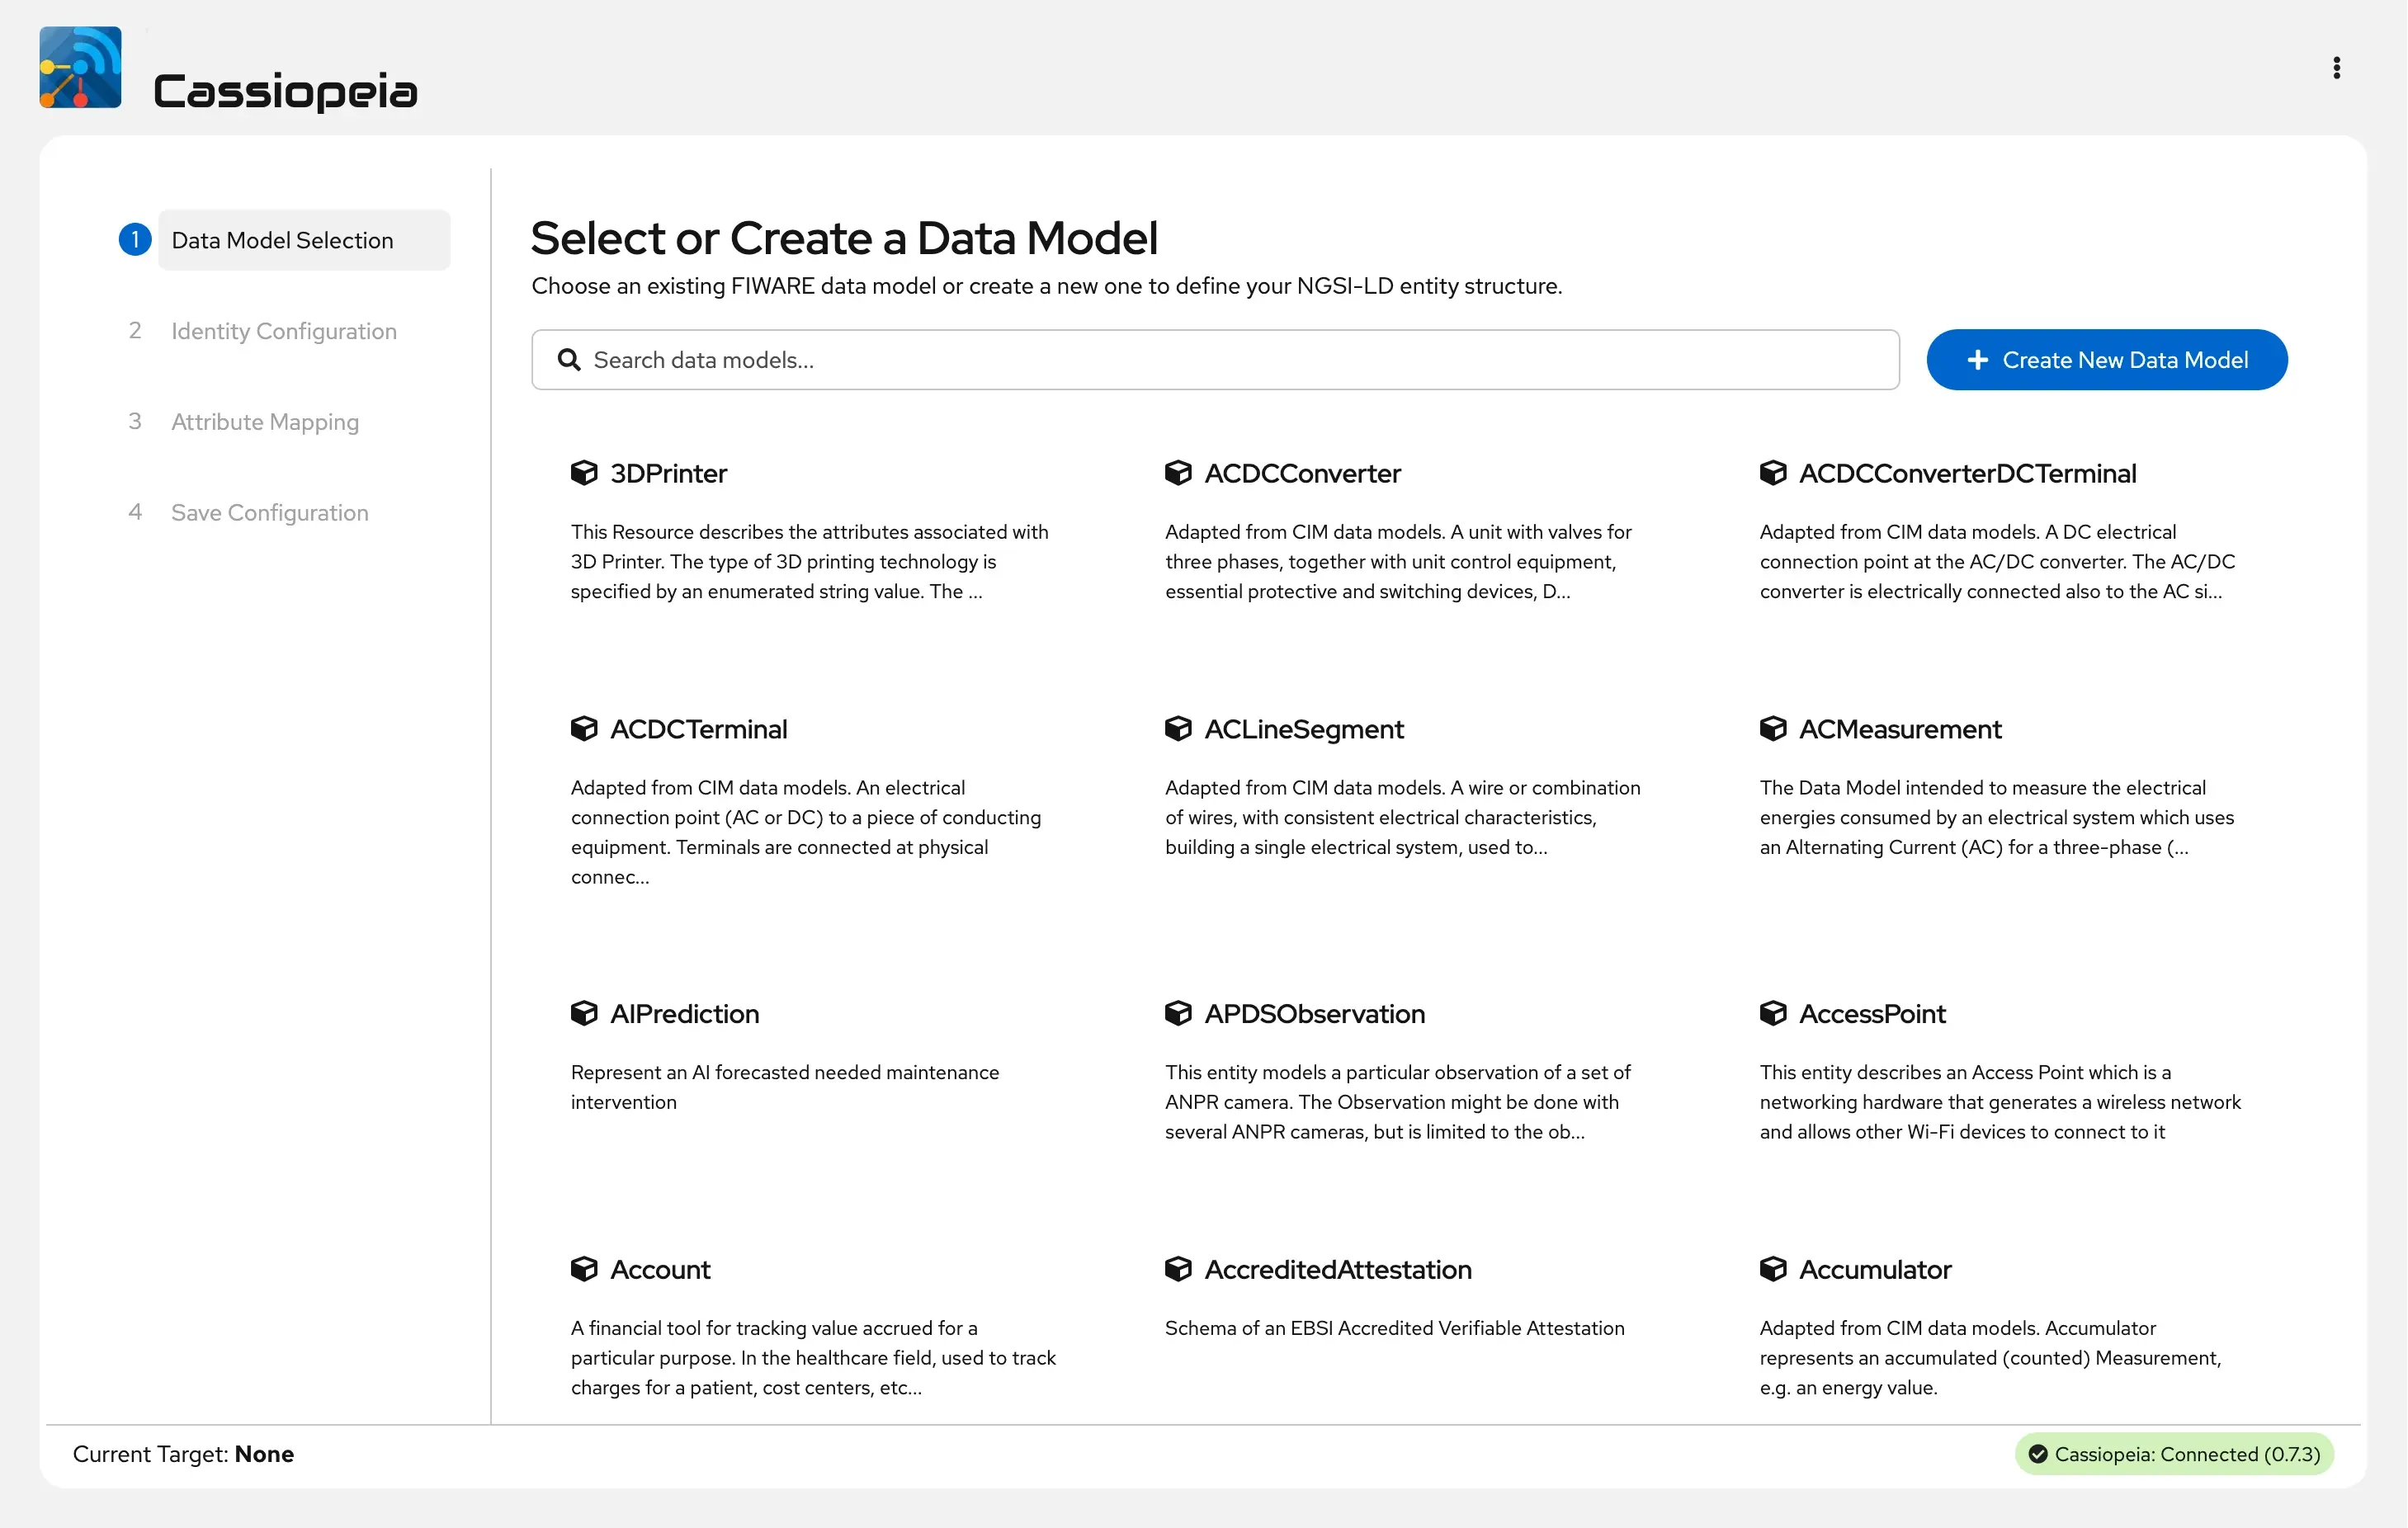
Task: Click the cube icon beside ACDCConverter
Action: (x=1178, y=473)
